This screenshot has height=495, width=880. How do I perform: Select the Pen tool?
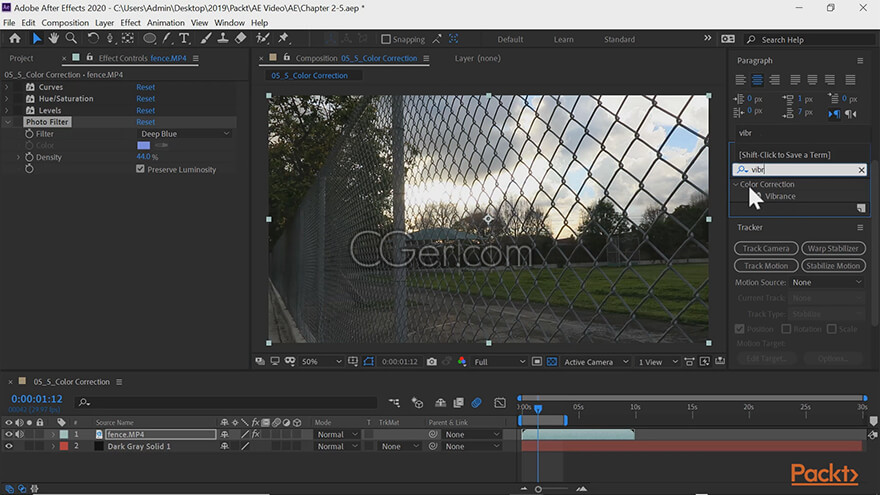click(x=167, y=39)
